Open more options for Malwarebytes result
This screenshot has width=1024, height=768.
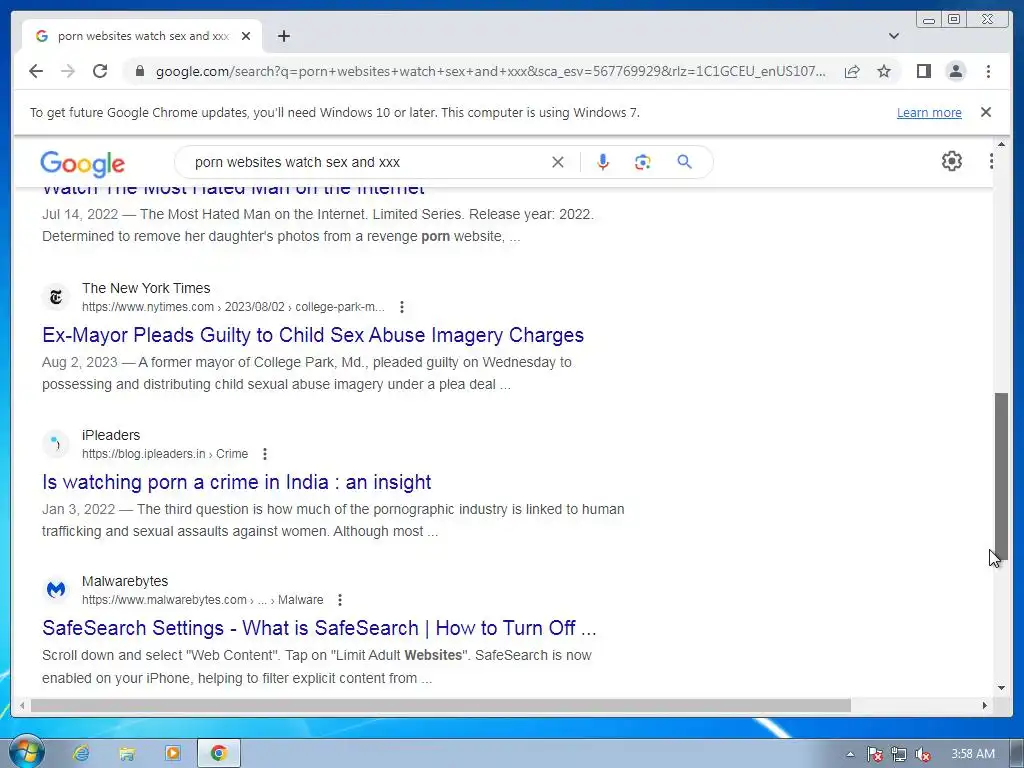[x=340, y=600]
